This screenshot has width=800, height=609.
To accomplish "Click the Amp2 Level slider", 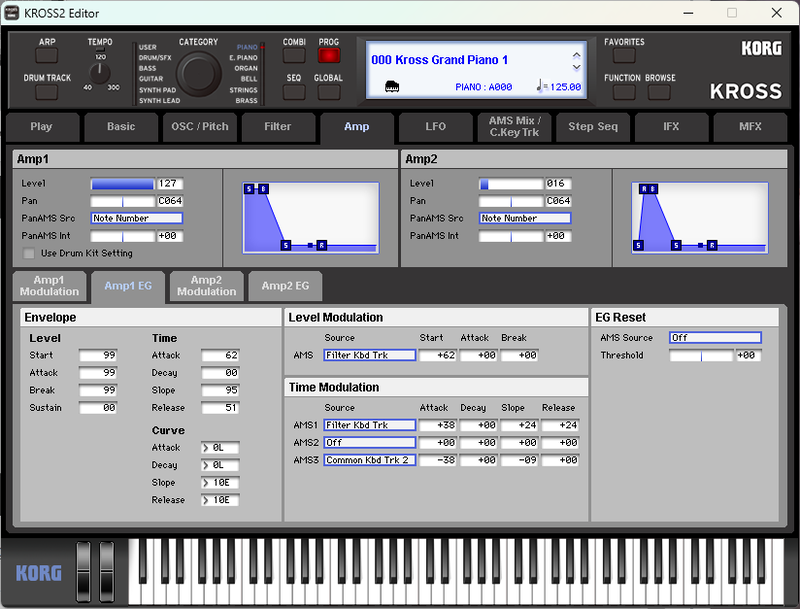I will click(x=511, y=184).
